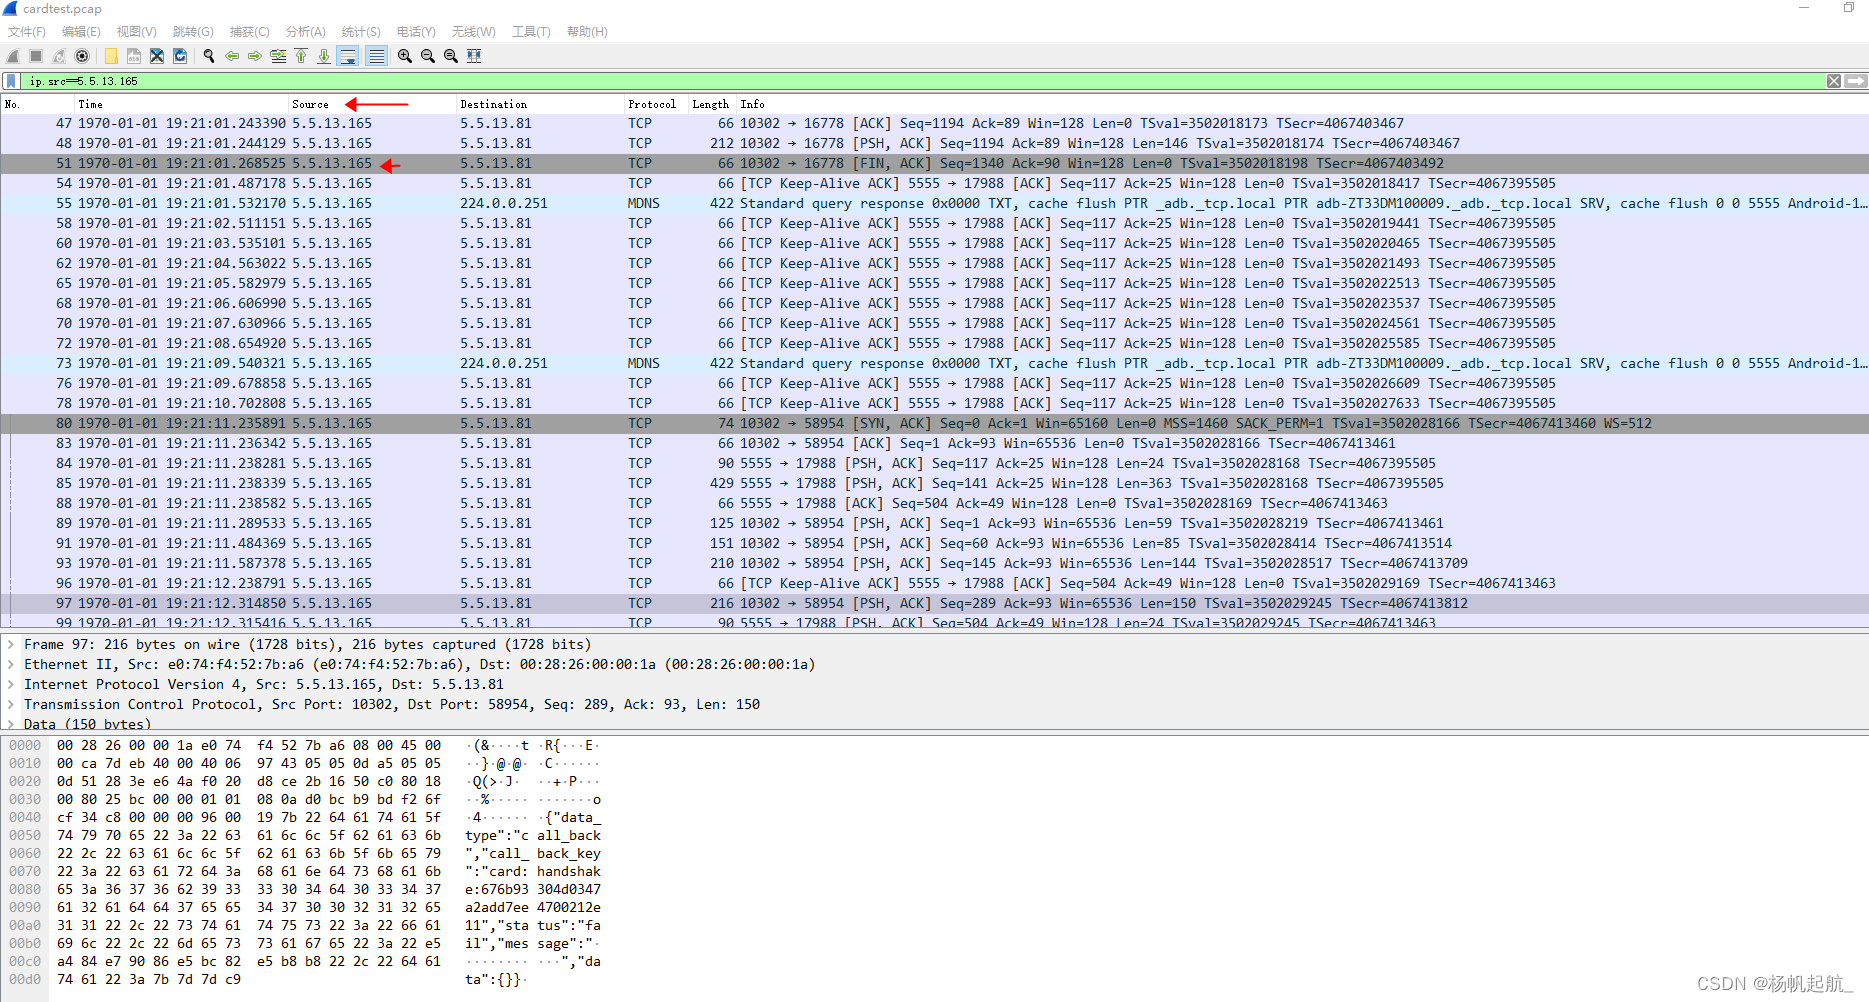
Task: Select MDNS packet number 73
Action: [x=934, y=363]
